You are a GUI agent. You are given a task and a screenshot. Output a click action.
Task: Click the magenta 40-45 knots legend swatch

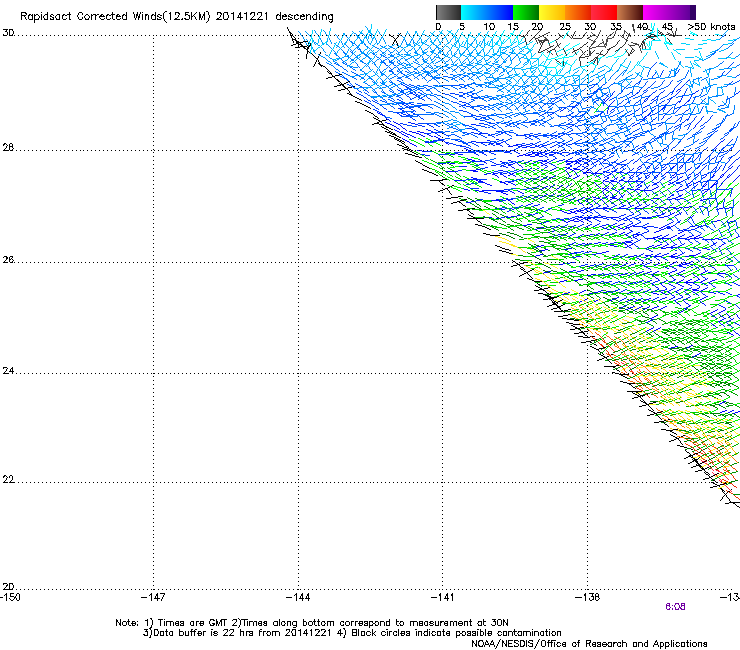pyautogui.click(x=656, y=12)
